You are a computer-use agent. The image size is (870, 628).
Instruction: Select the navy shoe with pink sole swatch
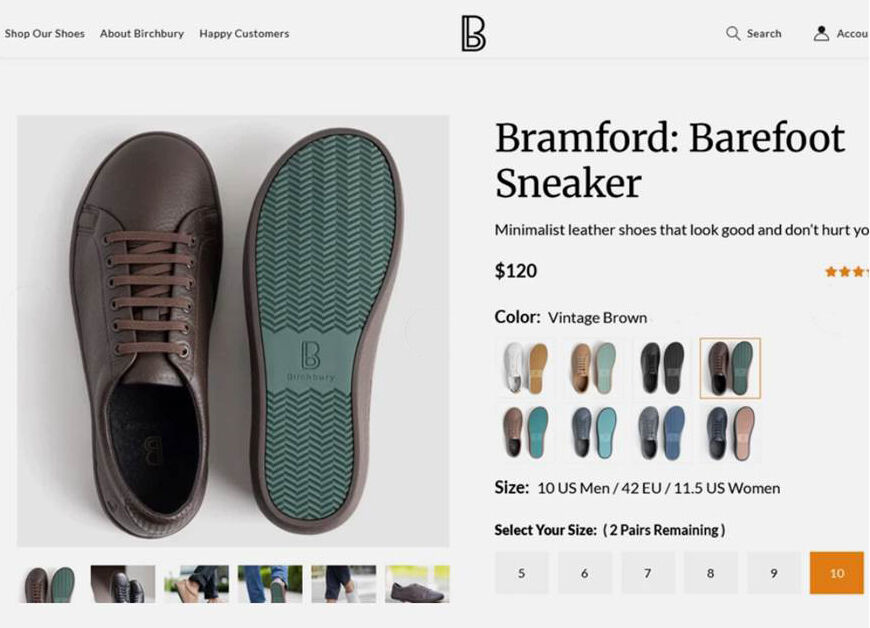(x=730, y=433)
